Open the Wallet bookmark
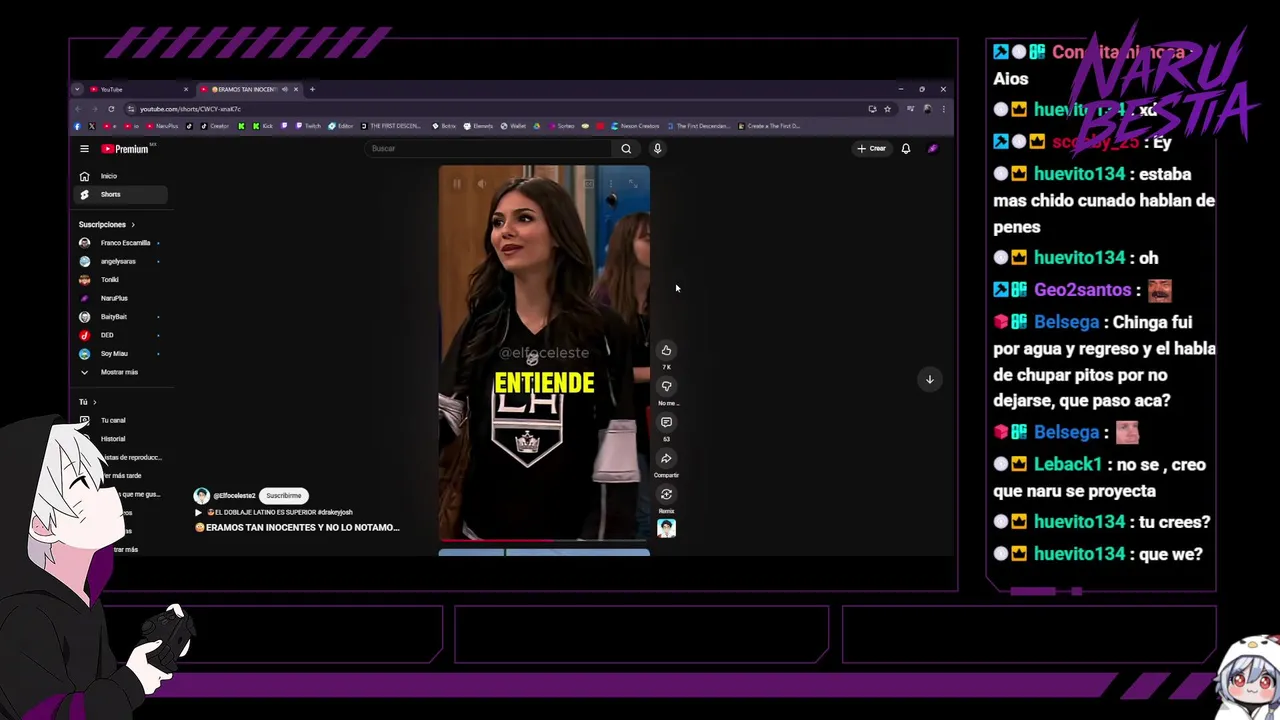 pos(513,126)
